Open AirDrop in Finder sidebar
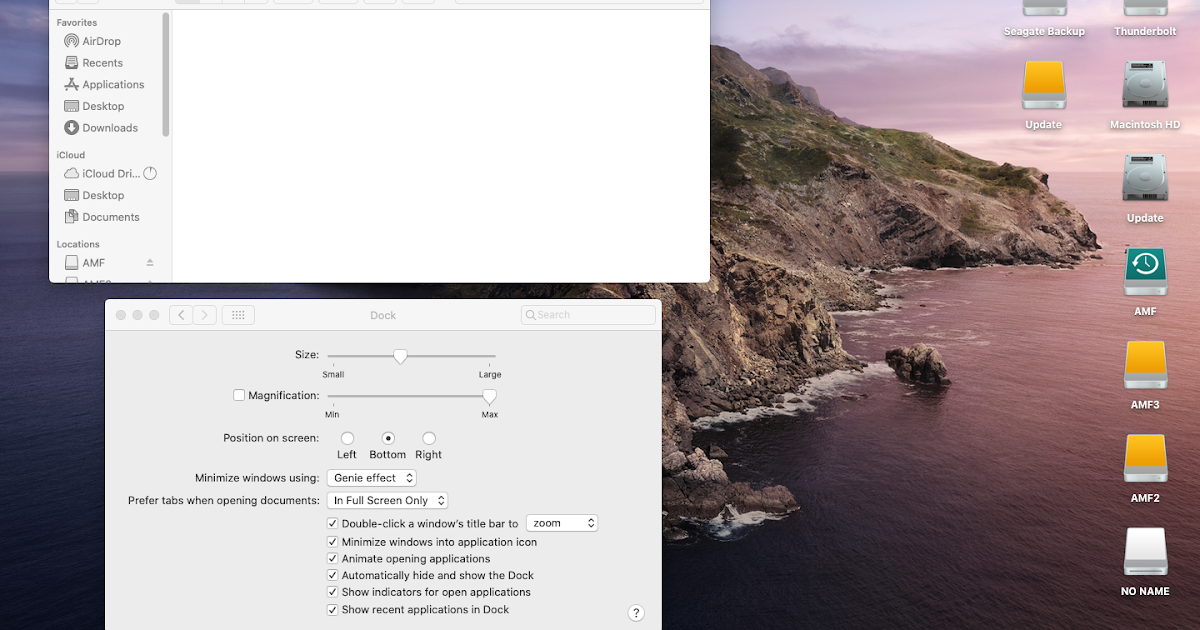The height and width of the screenshot is (630, 1200). [x=93, y=41]
